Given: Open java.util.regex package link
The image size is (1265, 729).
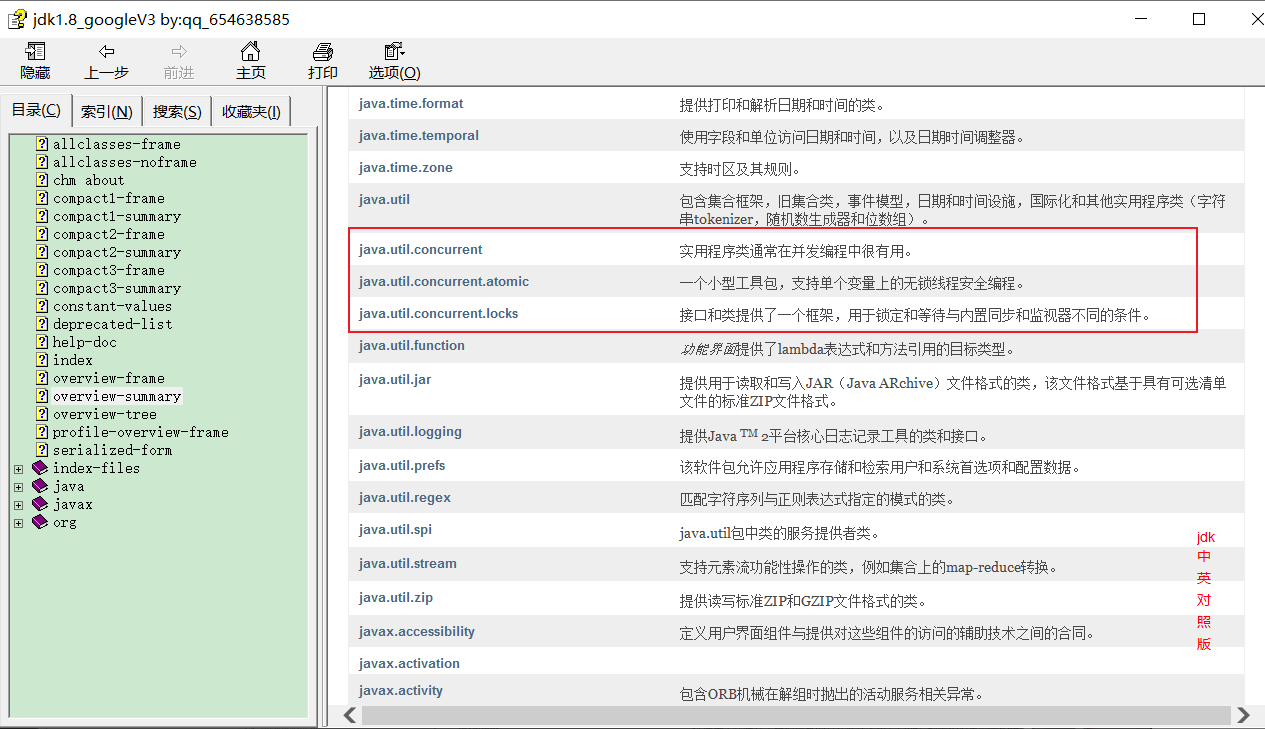Looking at the screenshot, I should [x=405, y=497].
